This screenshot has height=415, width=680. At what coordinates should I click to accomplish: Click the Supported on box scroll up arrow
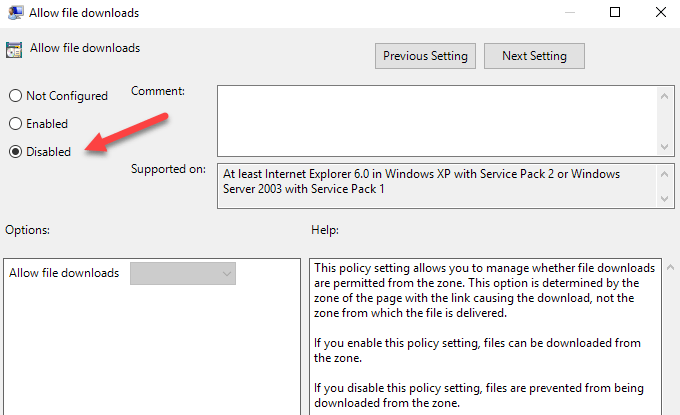pyautogui.click(x=664, y=172)
